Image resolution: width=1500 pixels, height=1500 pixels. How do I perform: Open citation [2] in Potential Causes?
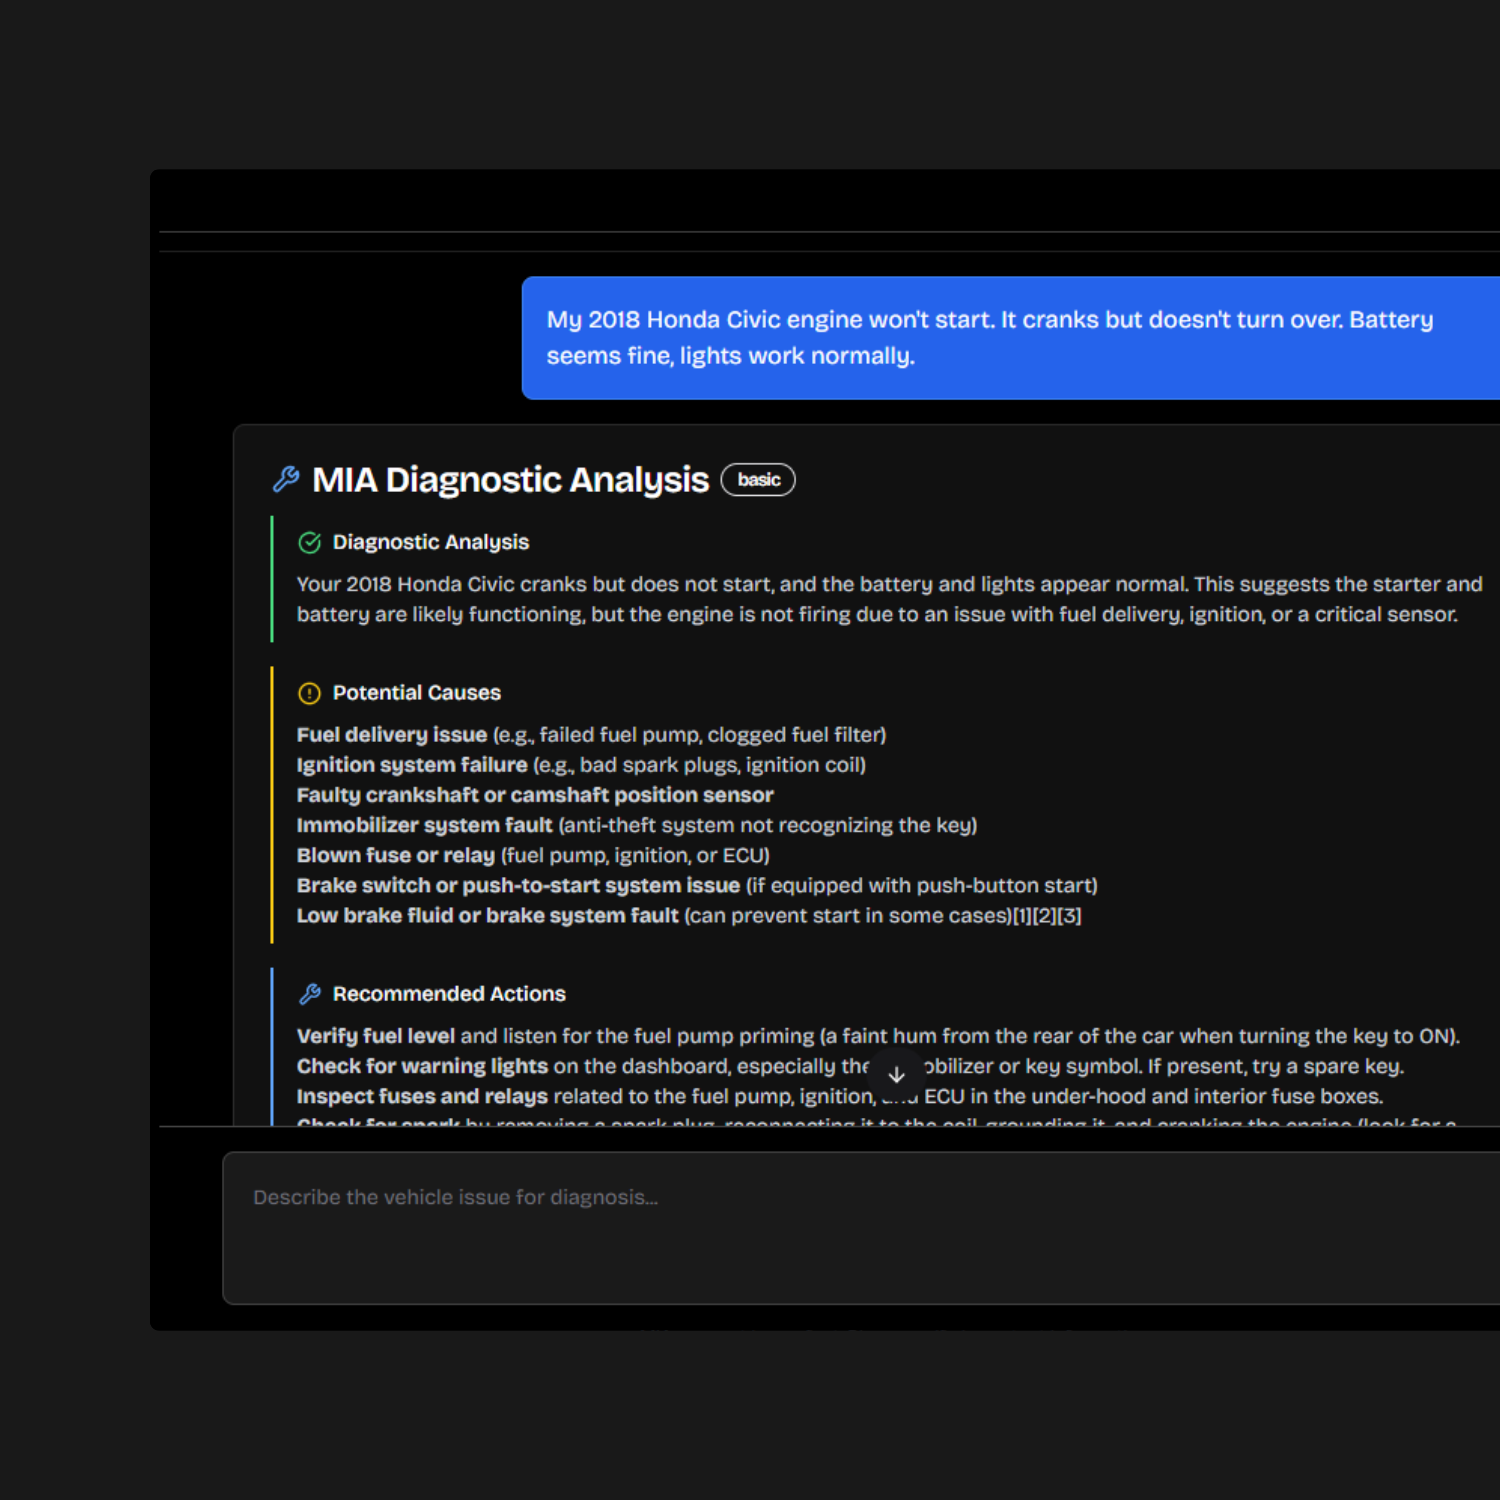[x=1046, y=916]
